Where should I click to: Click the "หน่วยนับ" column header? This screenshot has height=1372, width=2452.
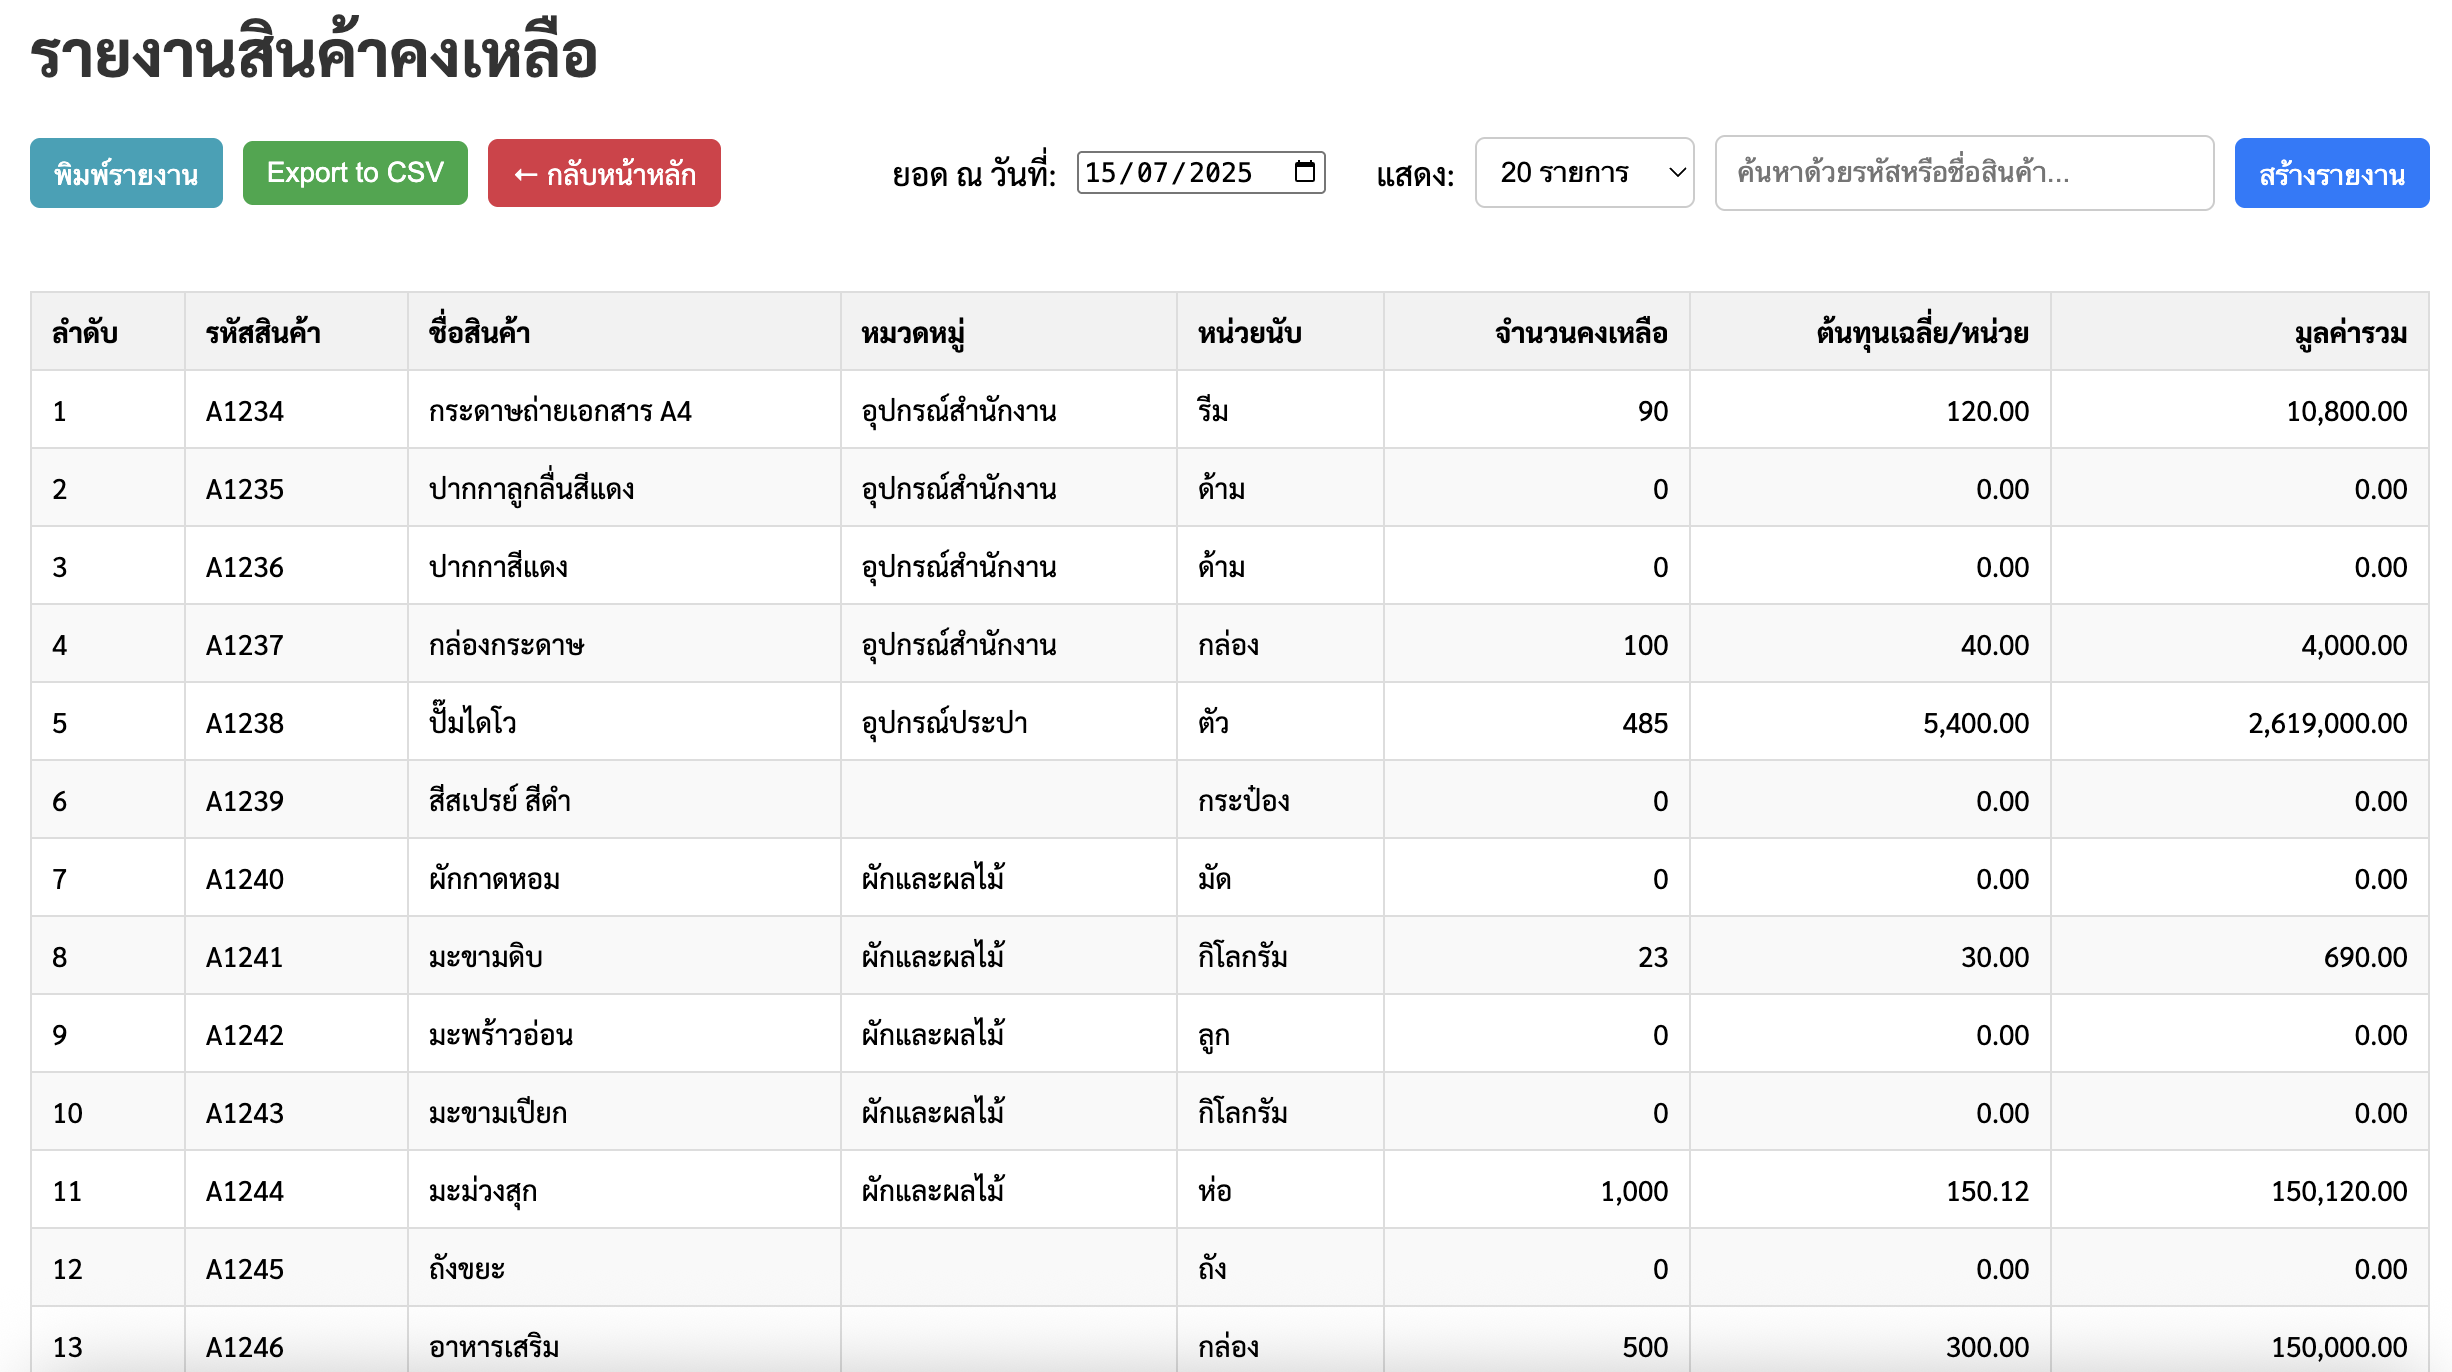click(x=1250, y=331)
